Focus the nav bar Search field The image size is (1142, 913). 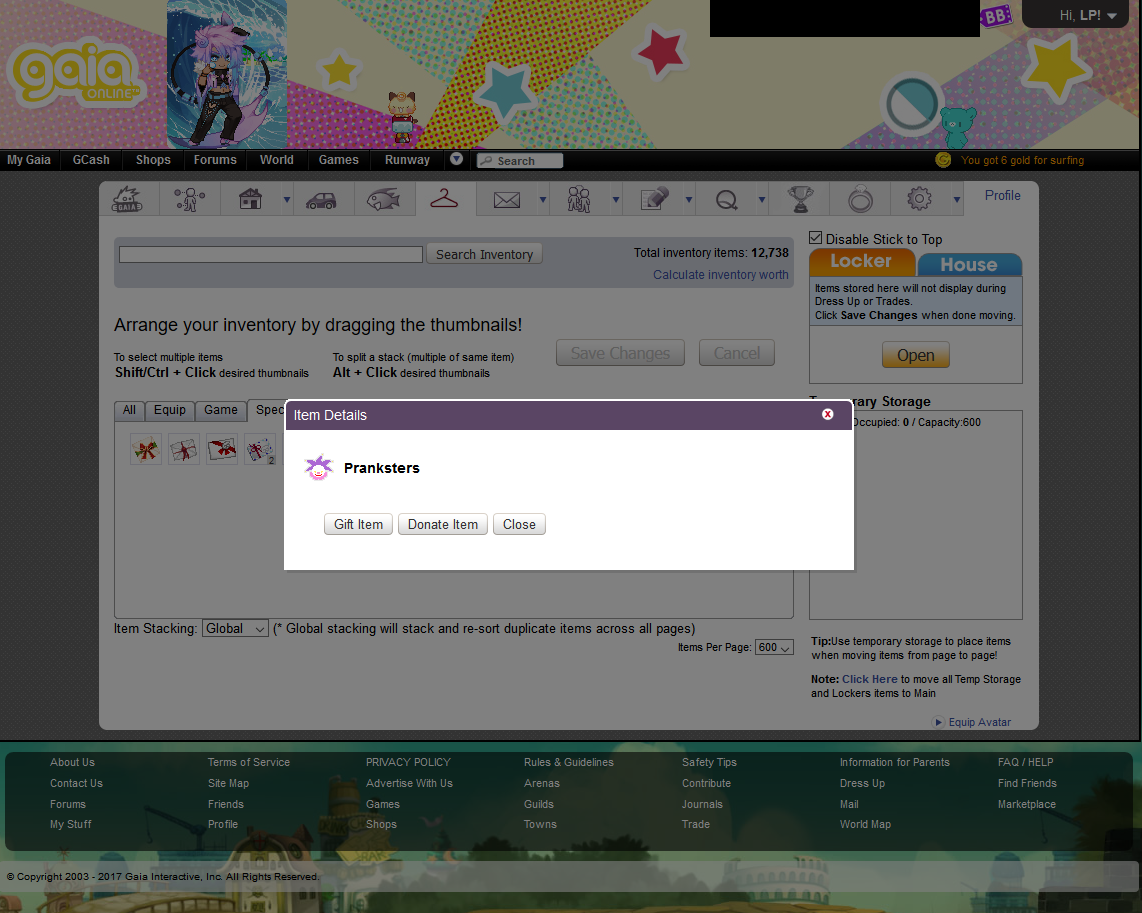(520, 161)
